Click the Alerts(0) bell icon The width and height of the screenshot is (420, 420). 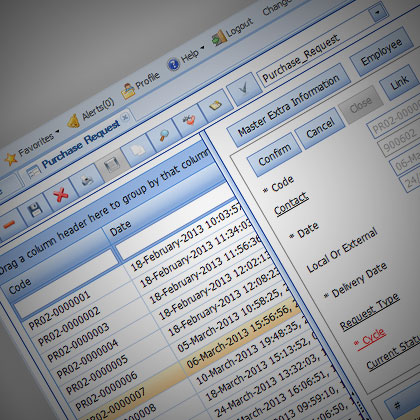74,121
